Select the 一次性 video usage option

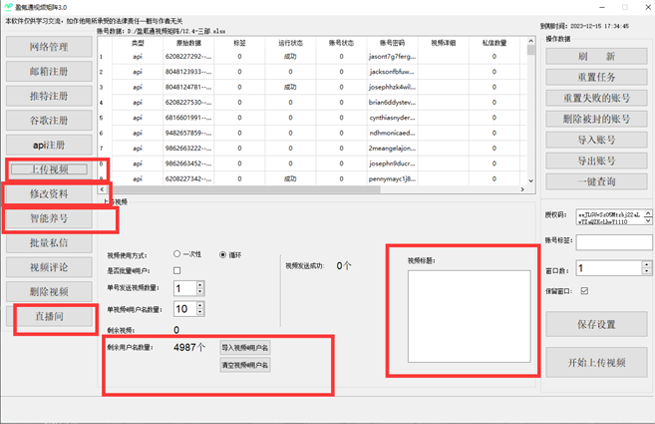178,253
